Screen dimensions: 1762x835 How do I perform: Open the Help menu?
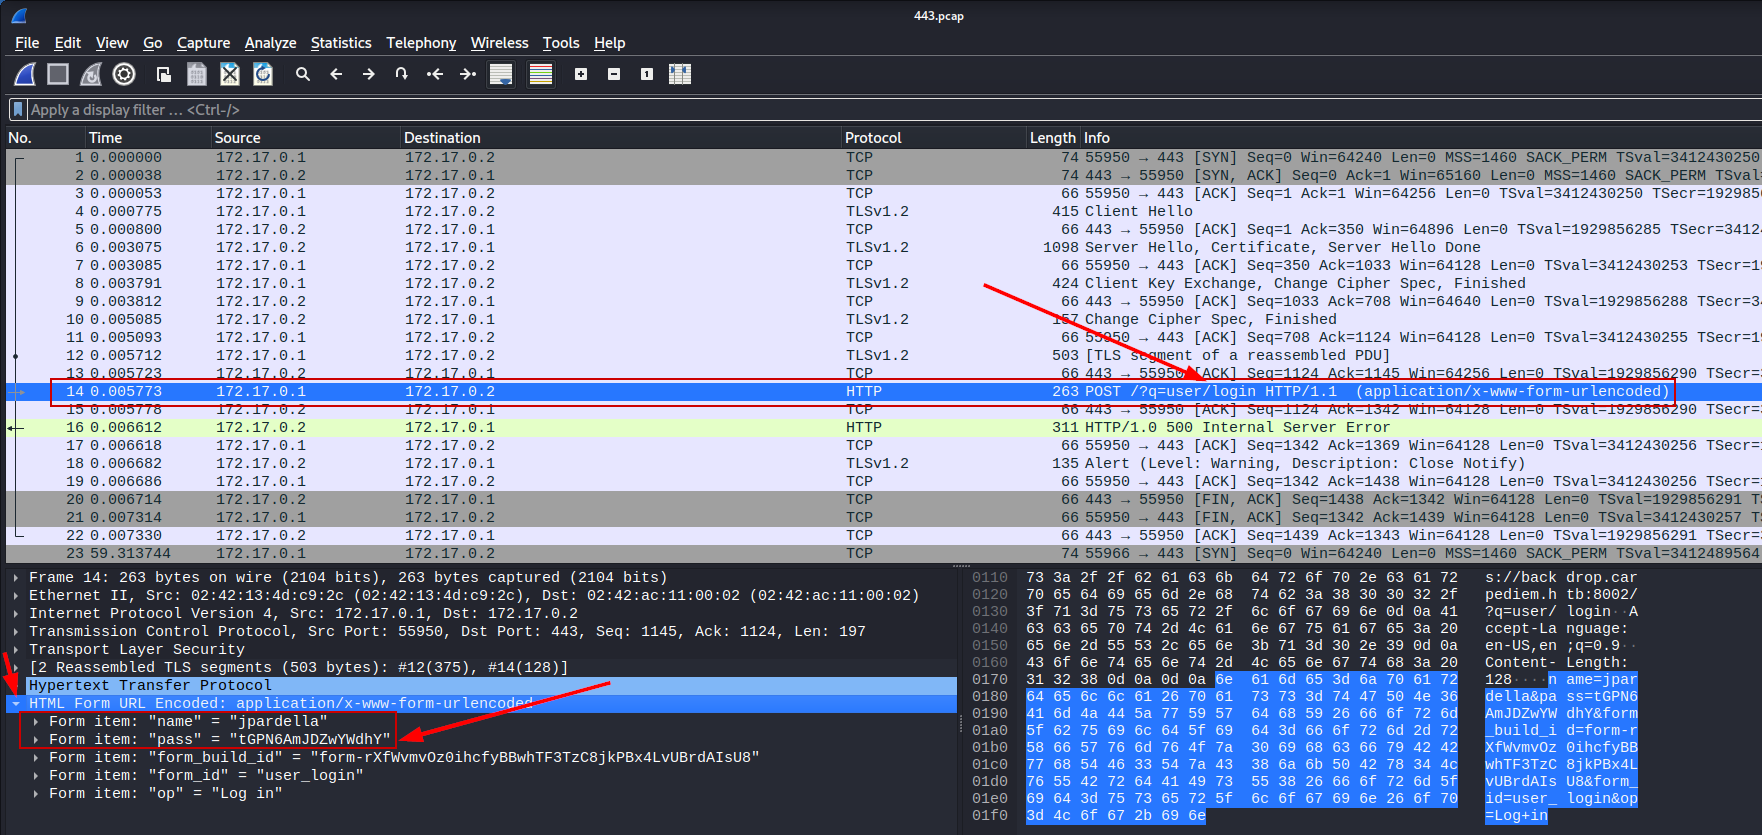point(610,43)
